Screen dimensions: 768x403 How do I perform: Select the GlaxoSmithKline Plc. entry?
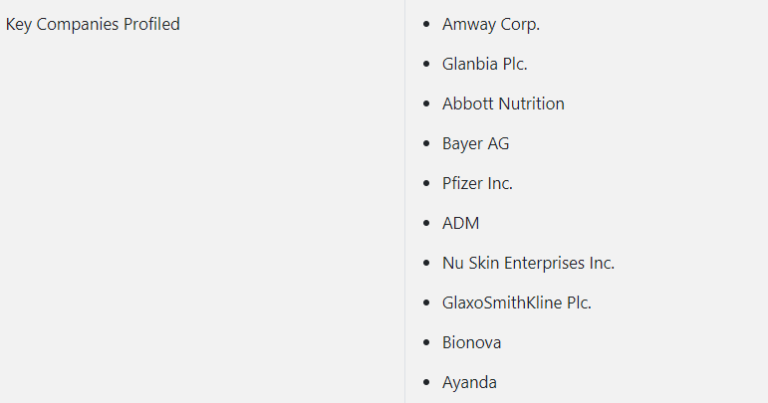coord(516,302)
